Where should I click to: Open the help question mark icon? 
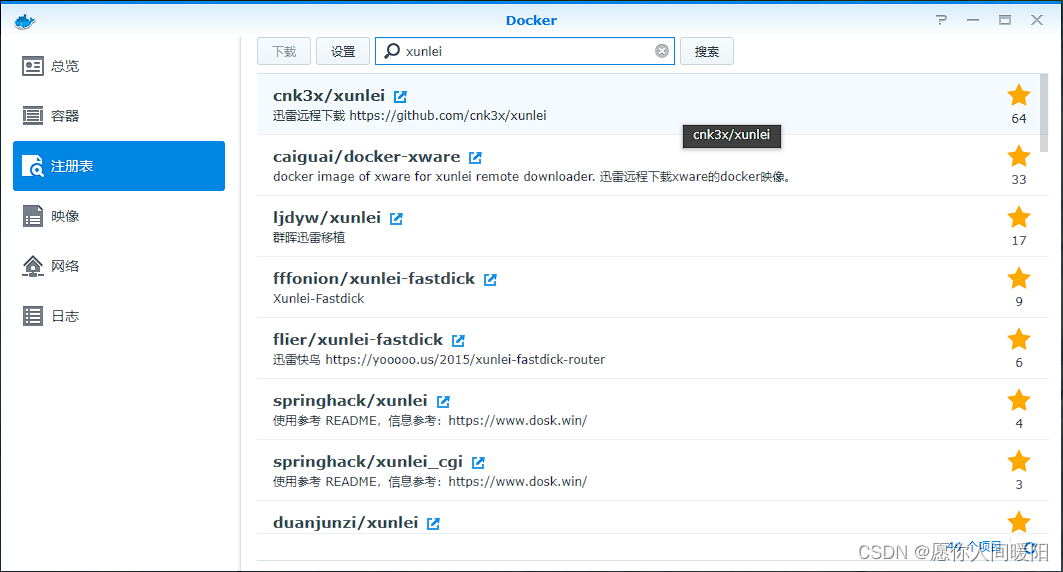(941, 20)
